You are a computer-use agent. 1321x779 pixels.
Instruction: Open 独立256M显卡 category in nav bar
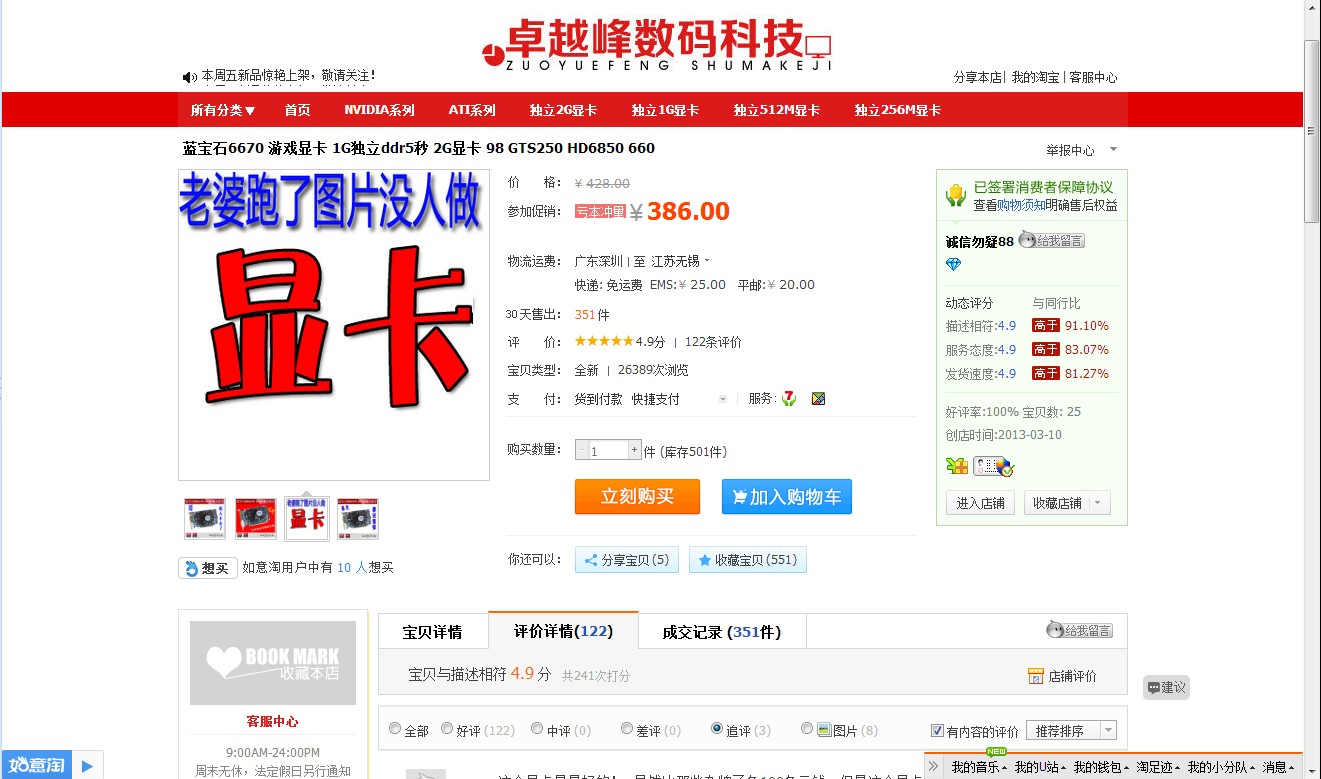pos(897,110)
